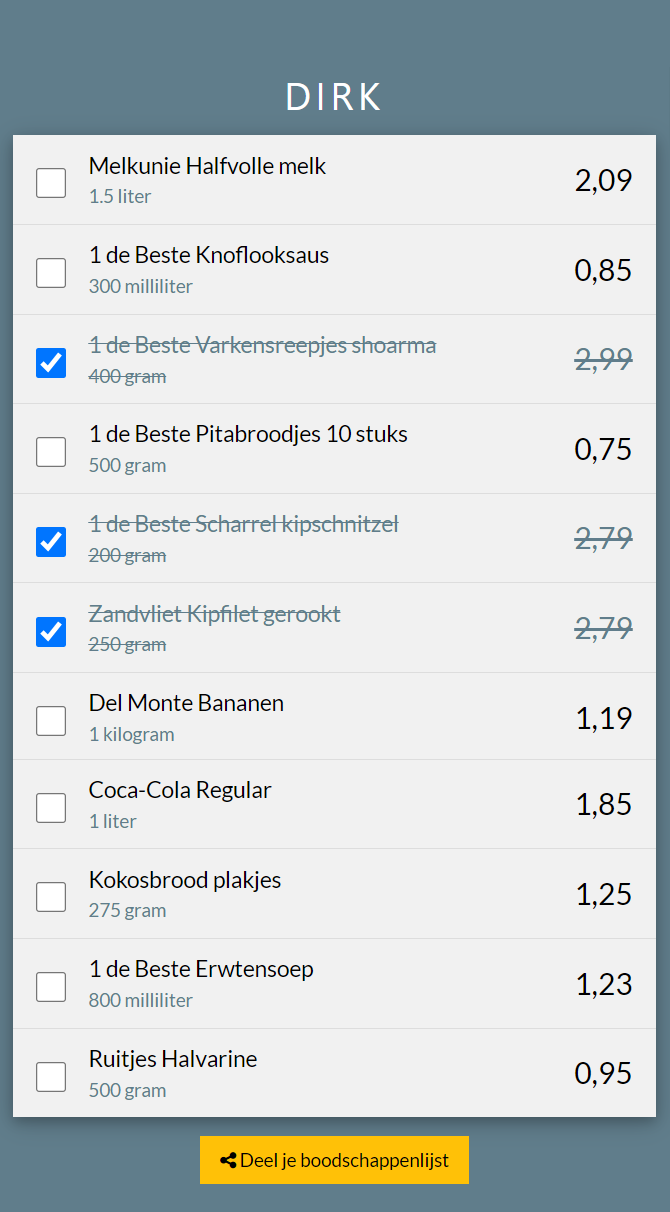Uncheck Varkensreepjes shoarma item
Image resolution: width=670 pixels, height=1212 pixels.
click(x=51, y=362)
